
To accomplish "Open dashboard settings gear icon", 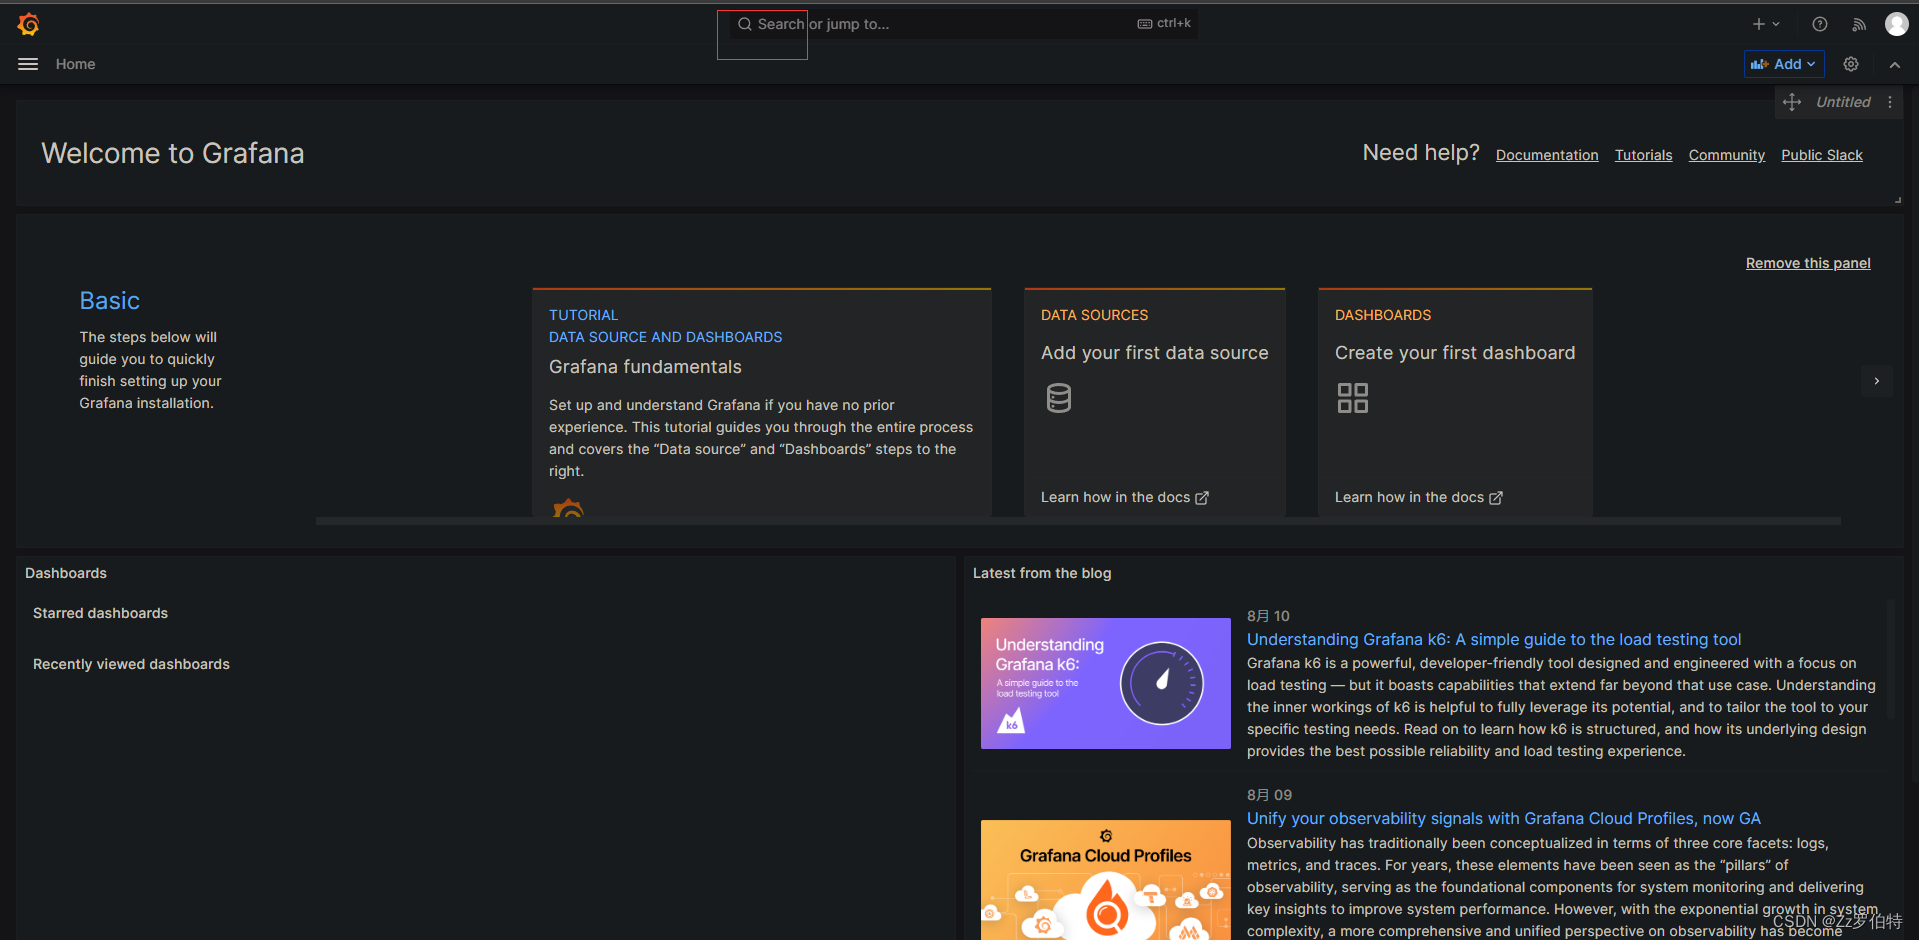I will pos(1851,64).
